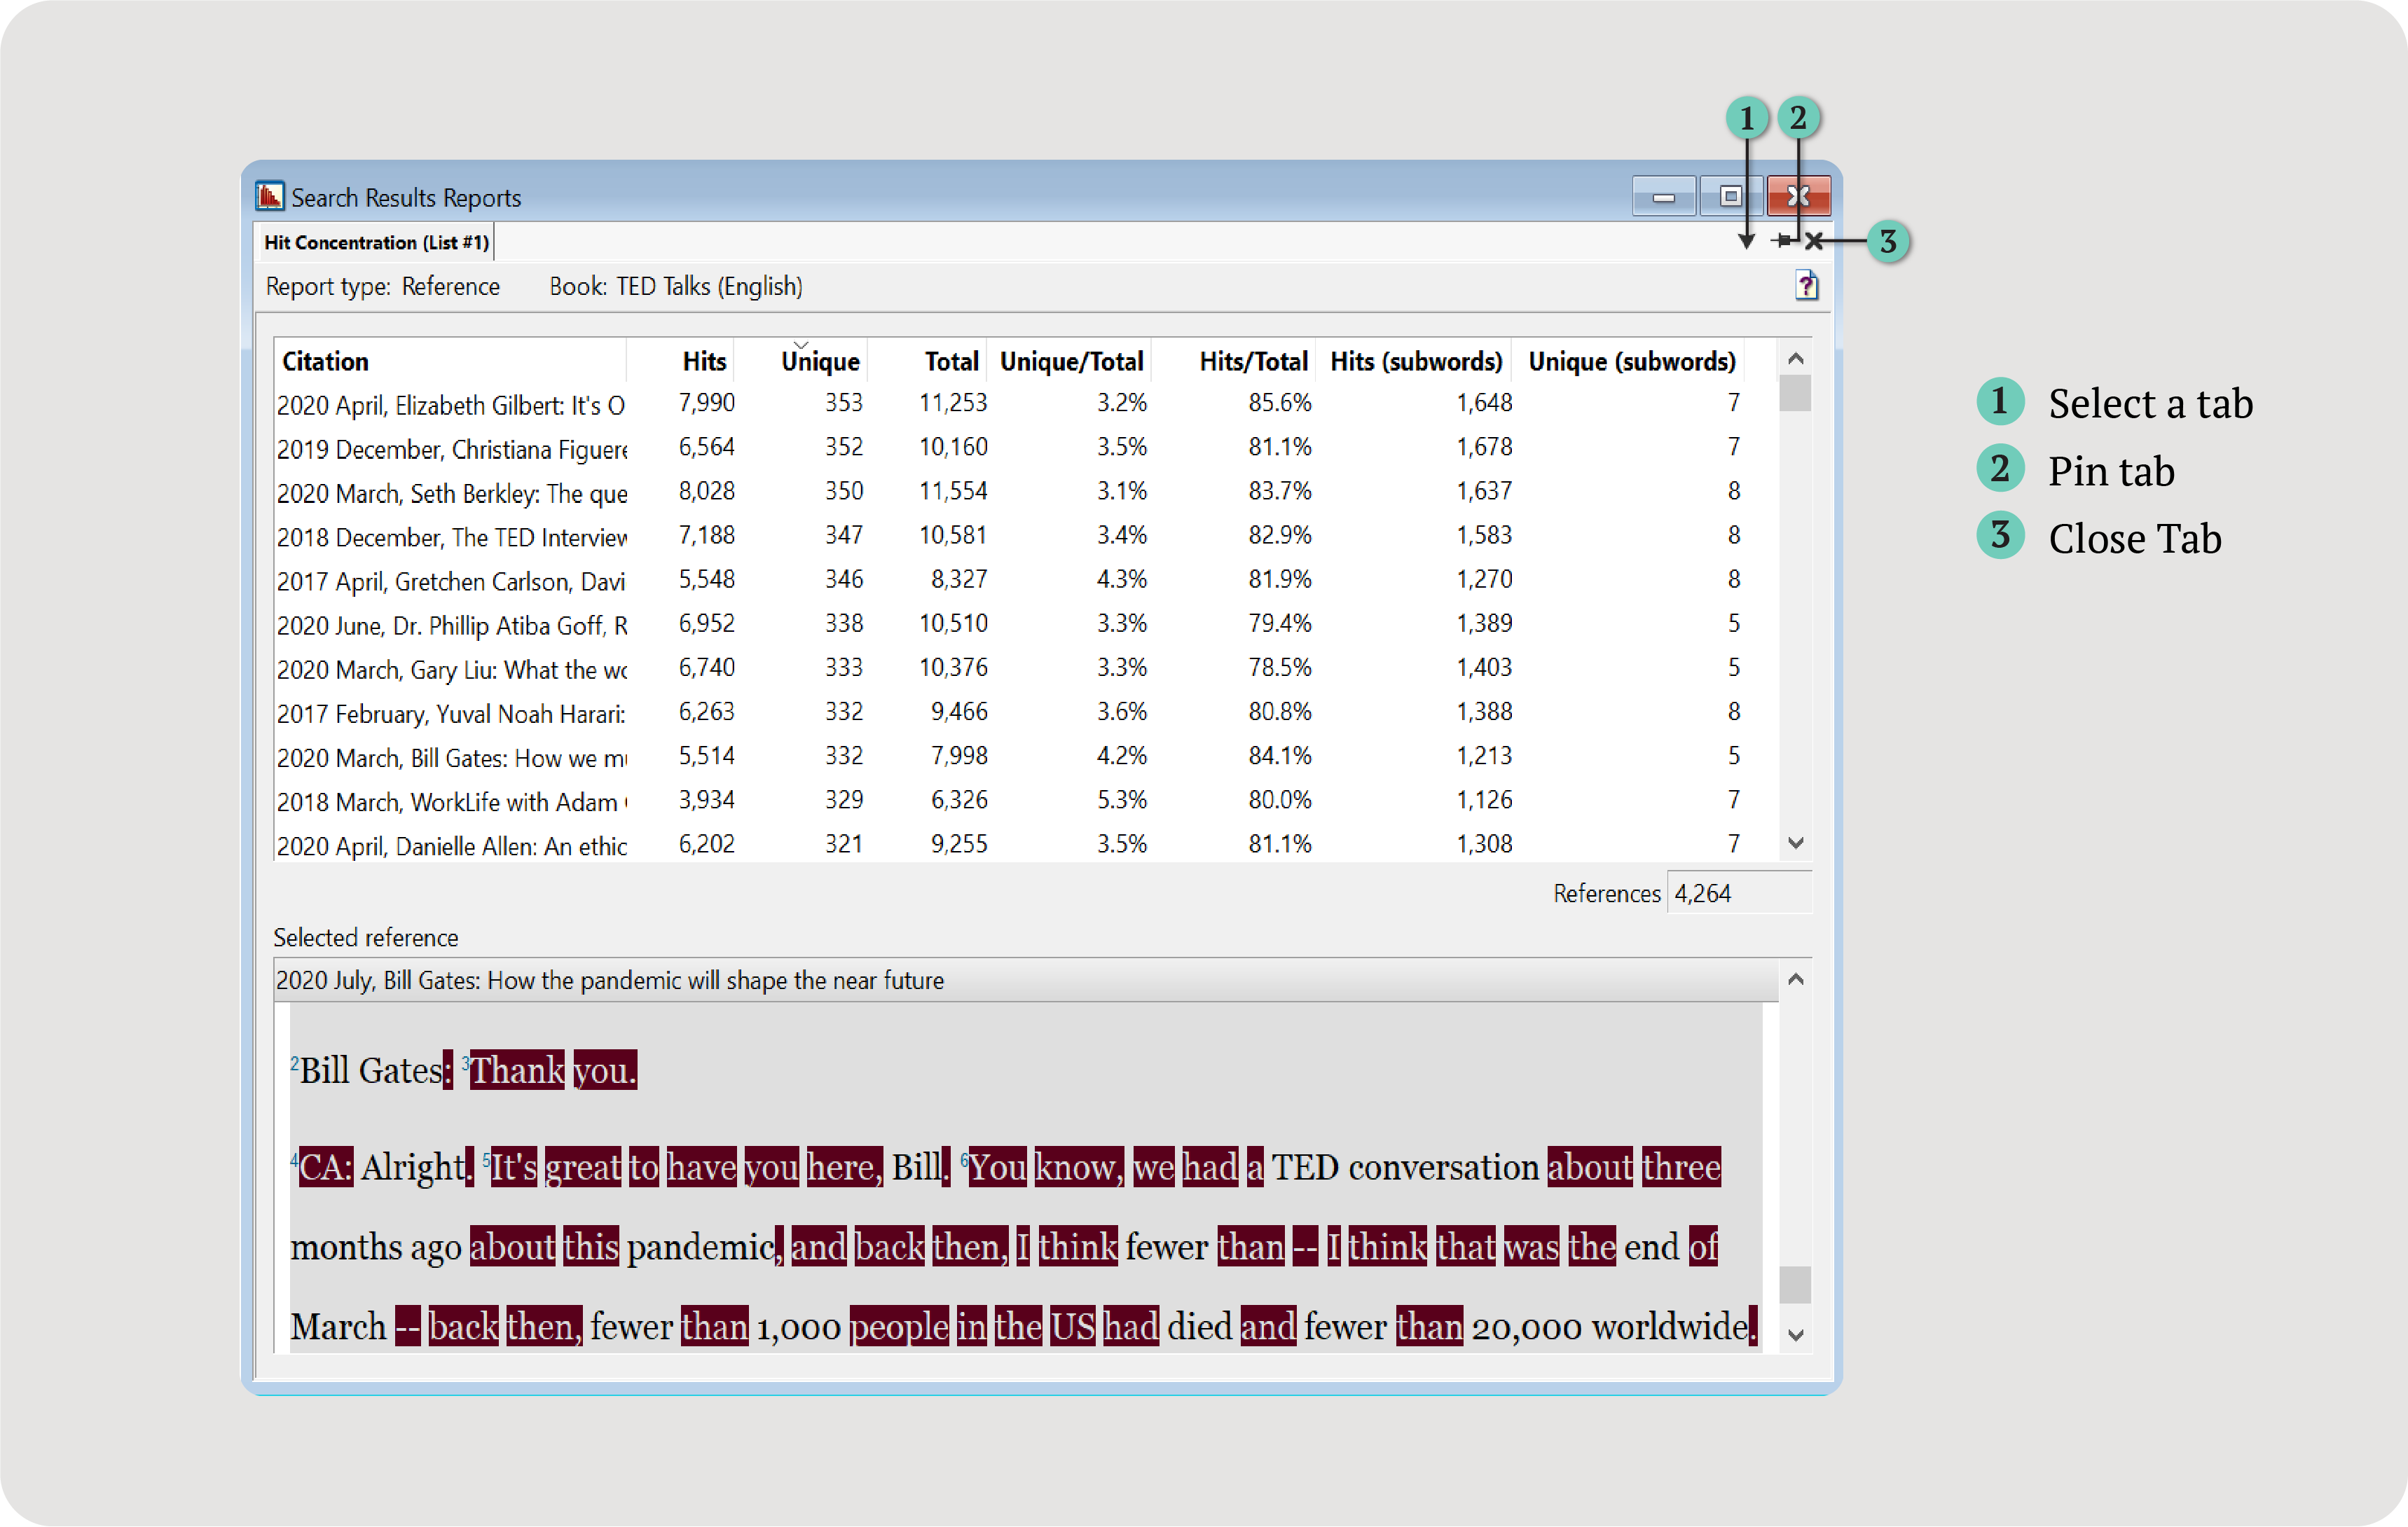Screen dimensions: 2408x1527
Task: Open the select-a-tab dropdown arrow
Action: coord(1746,241)
